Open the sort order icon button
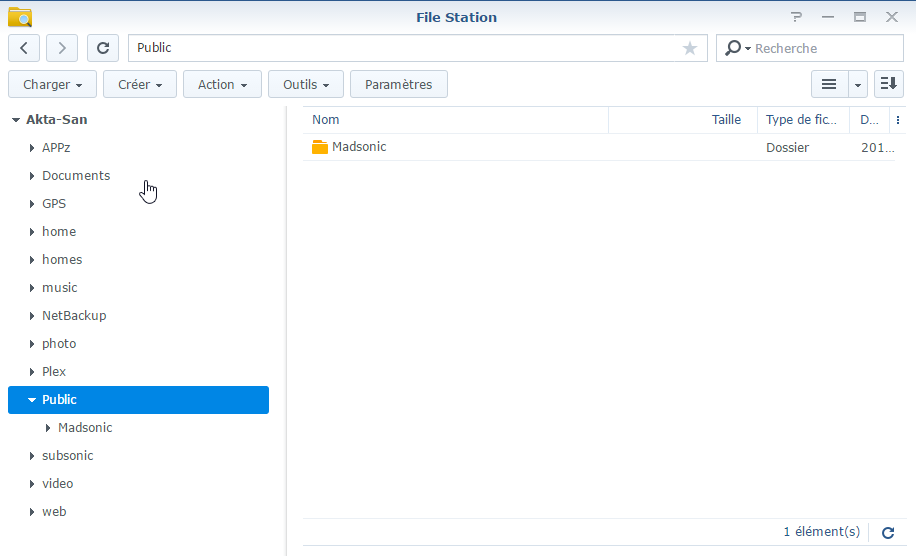Image resolution: width=916 pixels, height=556 pixels. (888, 85)
